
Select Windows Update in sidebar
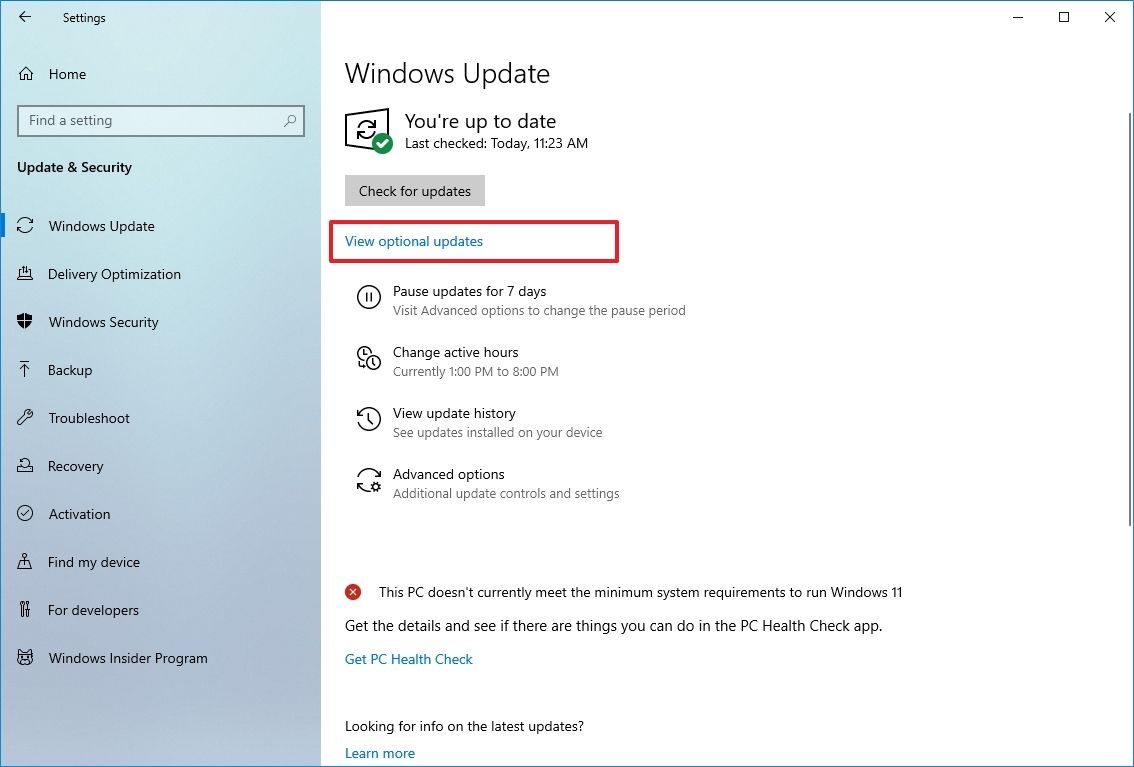click(x=101, y=226)
